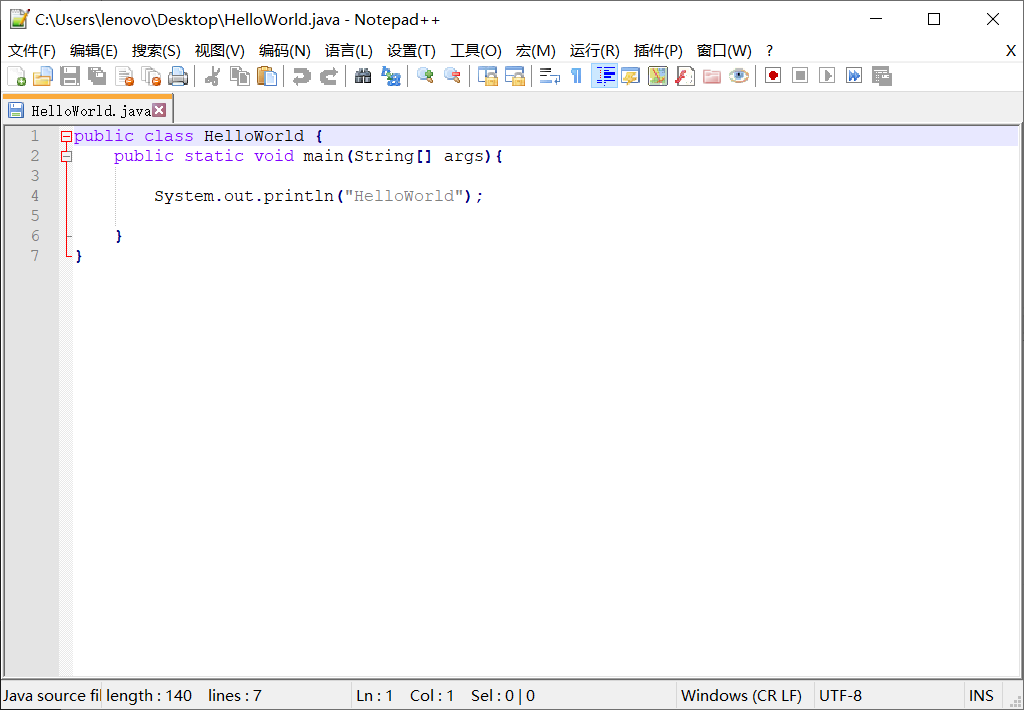The width and height of the screenshot is (1024, 710).
Task: Click the Paste toolbar button
Action: click(x=267, y=76)
